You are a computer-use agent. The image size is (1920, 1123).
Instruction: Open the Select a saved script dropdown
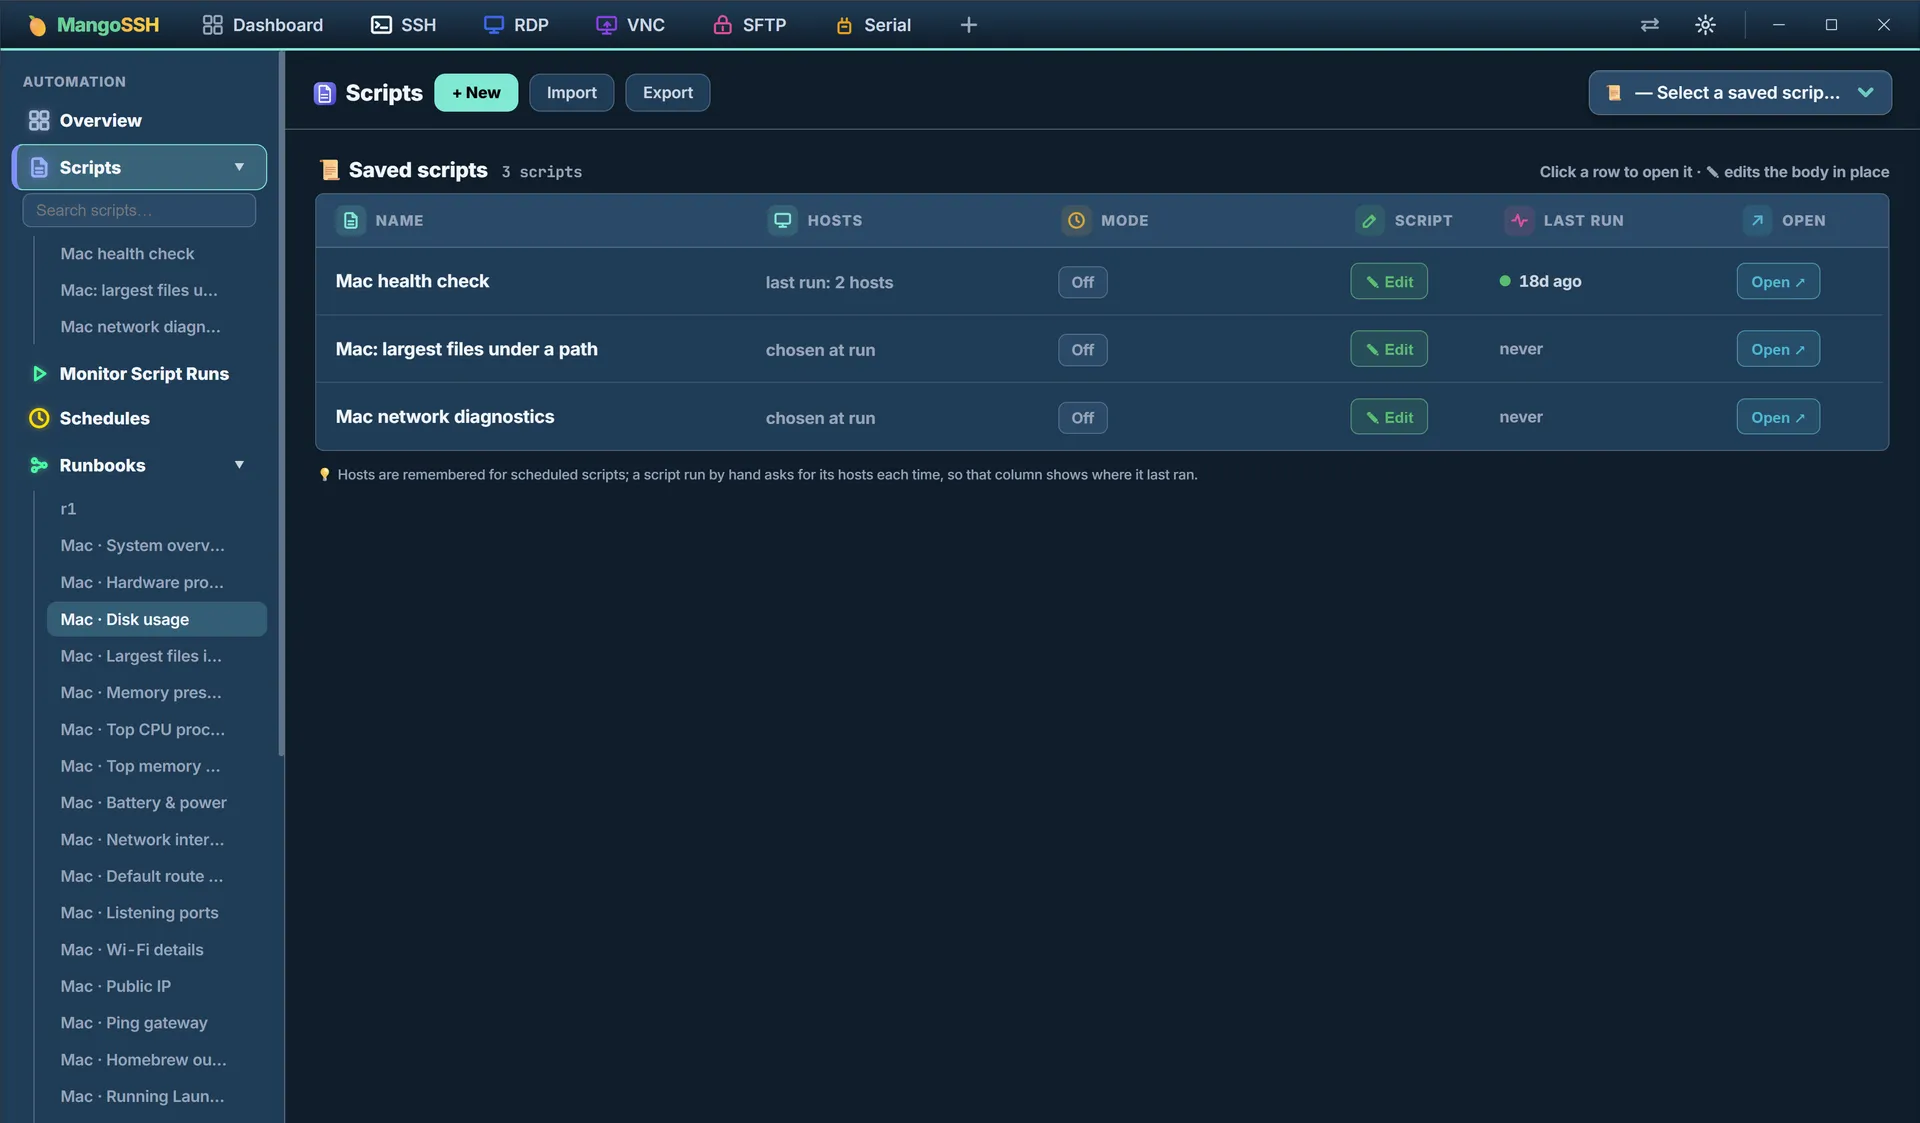coord(1740,93)
